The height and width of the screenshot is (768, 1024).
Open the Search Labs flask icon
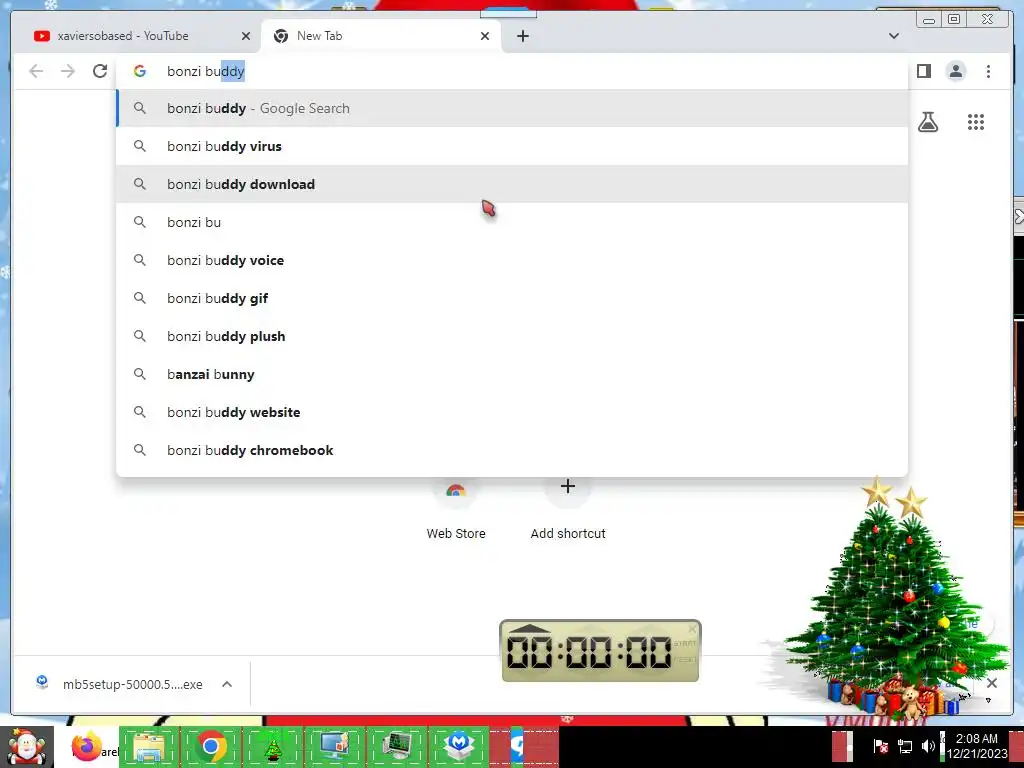point(928,122)
